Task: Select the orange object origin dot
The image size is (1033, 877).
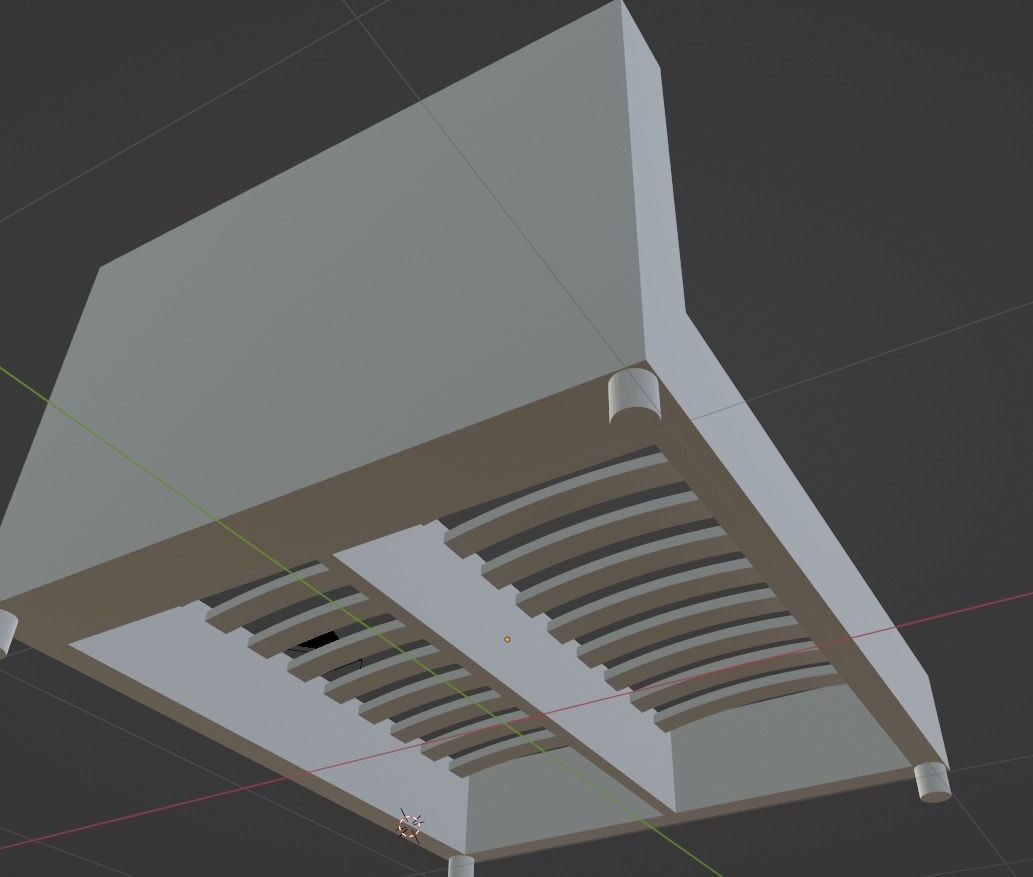Action: point(507,639)
